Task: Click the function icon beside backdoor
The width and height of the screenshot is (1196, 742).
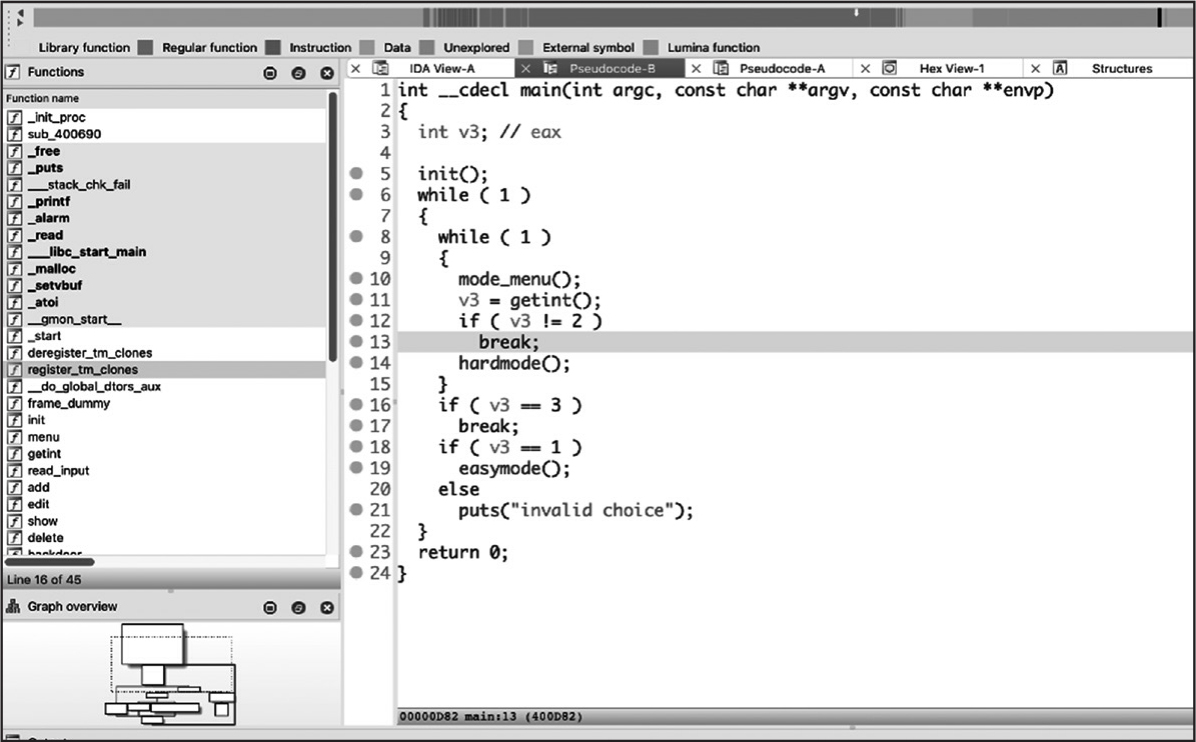Action: (x=14, y=553)
